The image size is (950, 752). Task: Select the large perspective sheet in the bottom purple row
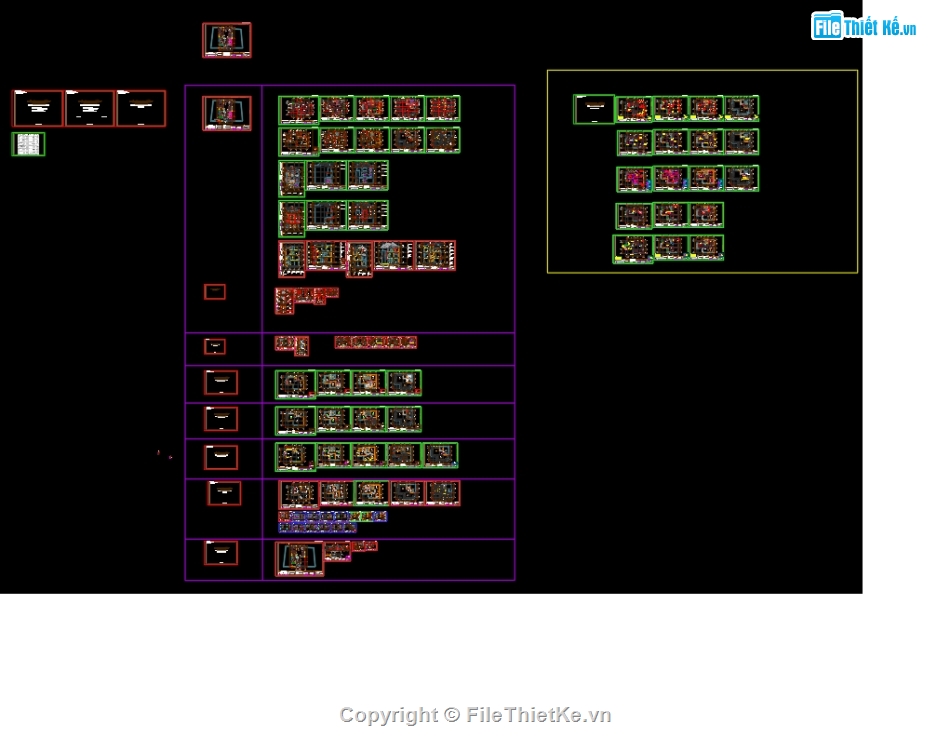299,559
